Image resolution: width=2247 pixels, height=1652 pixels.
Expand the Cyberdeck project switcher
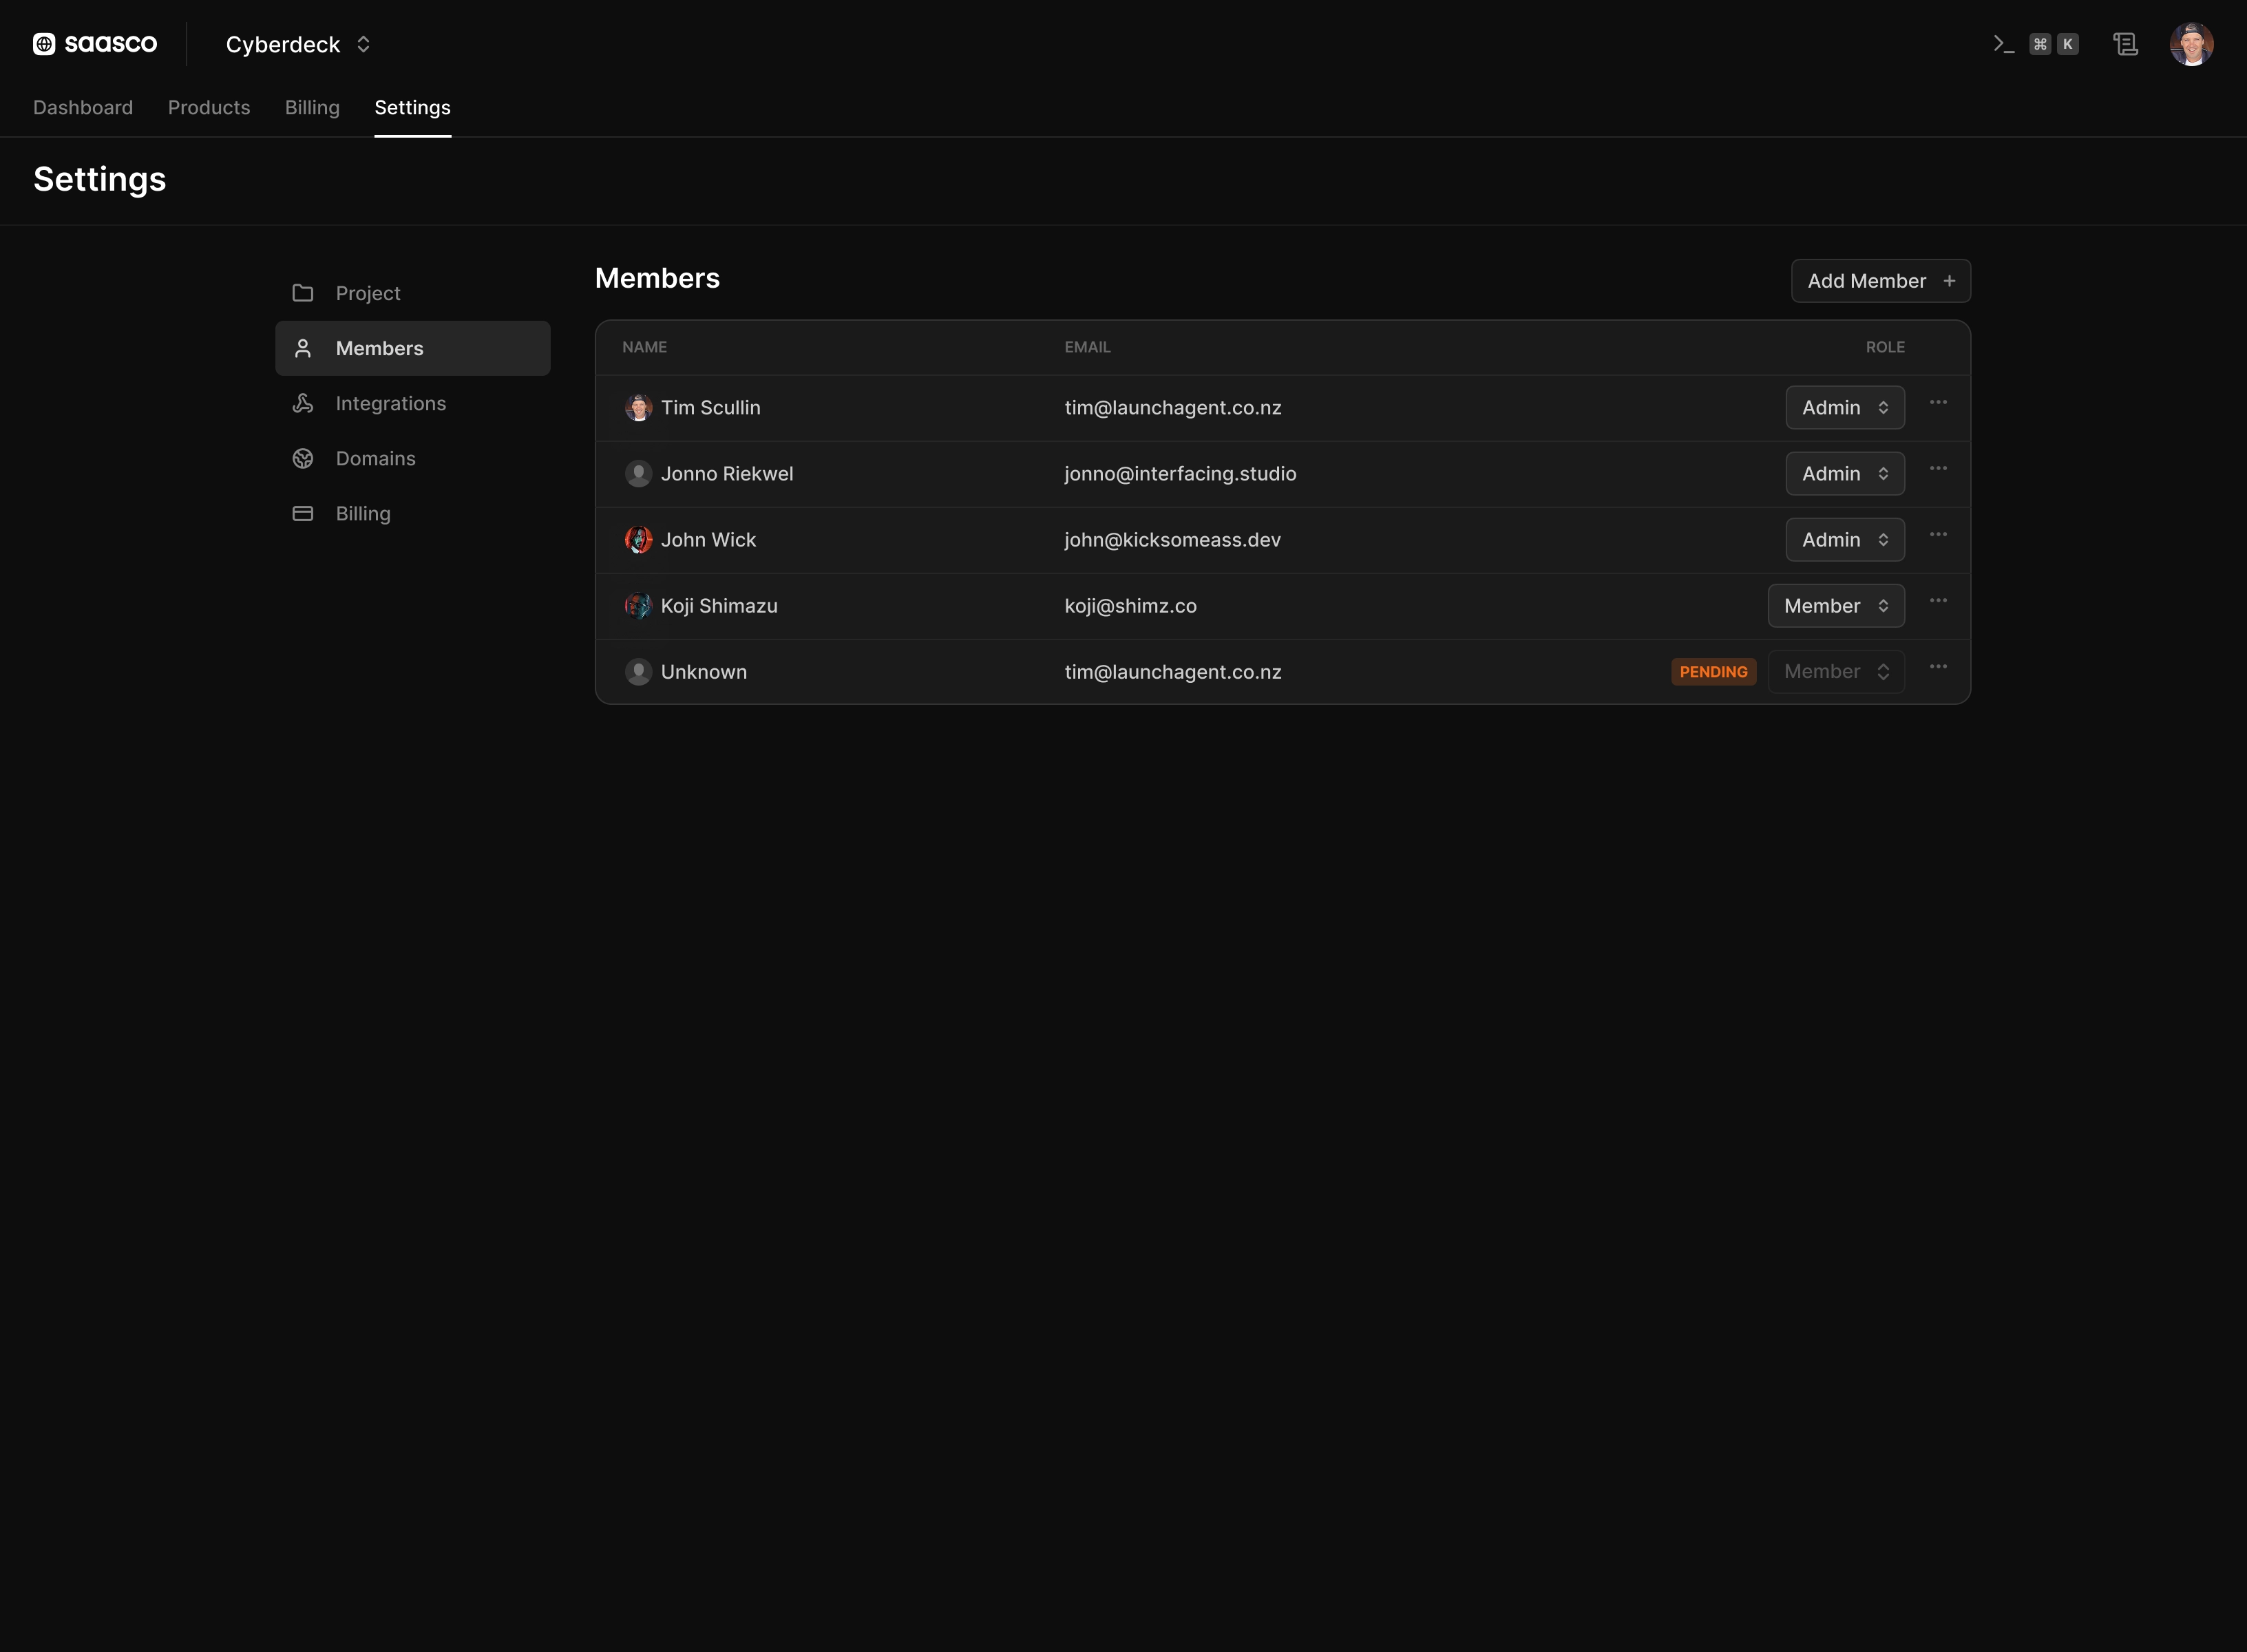coord(298,44)
